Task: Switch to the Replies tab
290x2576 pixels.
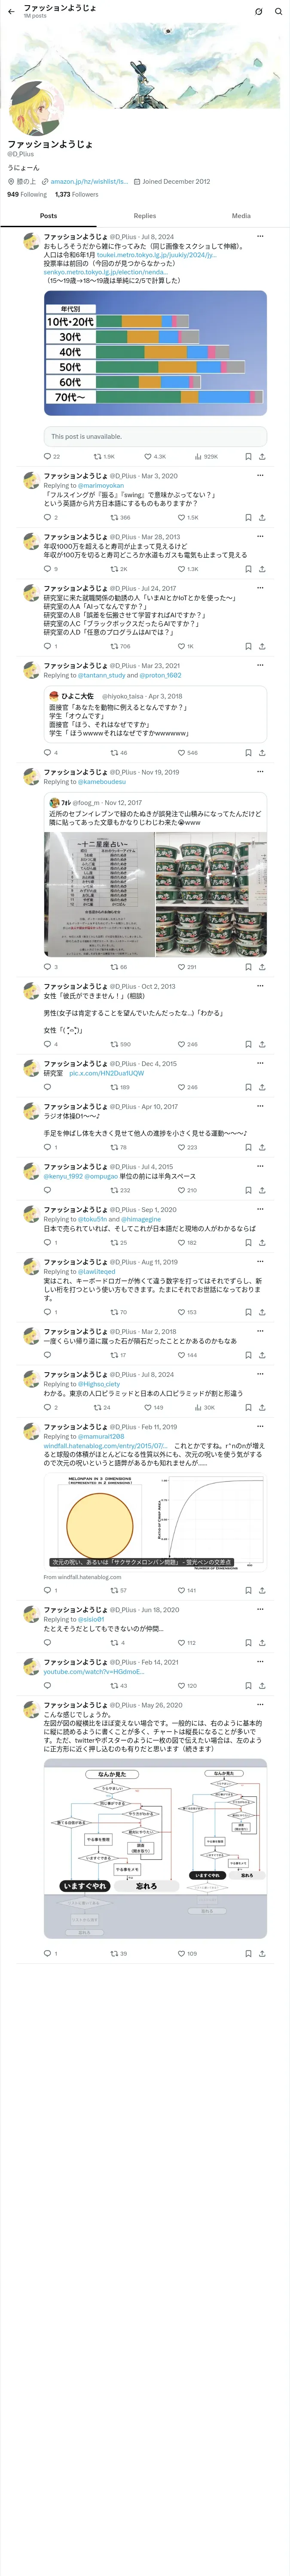Action: pyautogui.click(x=145, y=216)
